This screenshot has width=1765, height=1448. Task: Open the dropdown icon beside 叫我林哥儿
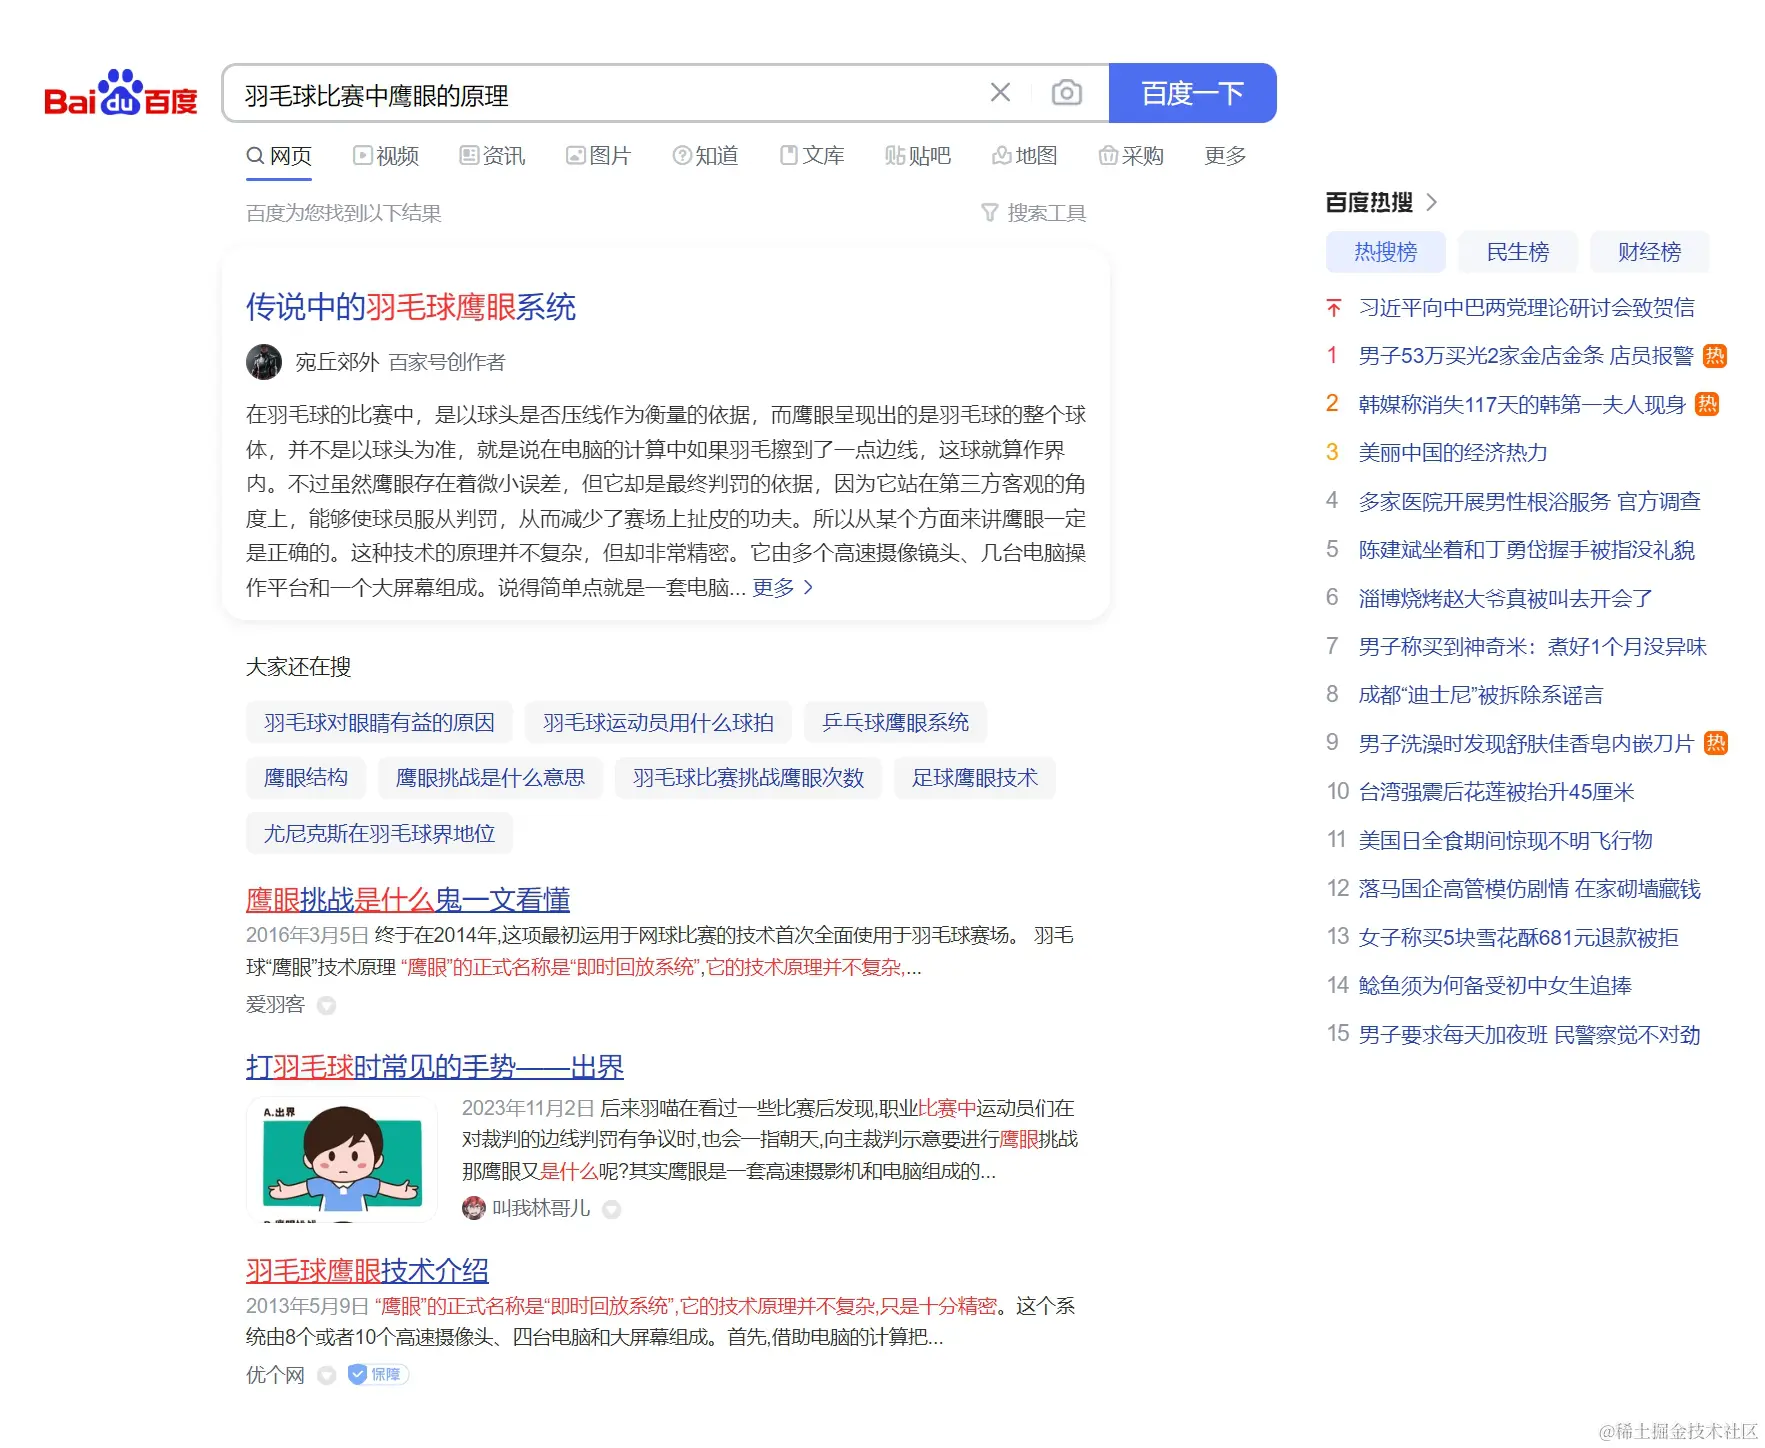[612, 1210]
